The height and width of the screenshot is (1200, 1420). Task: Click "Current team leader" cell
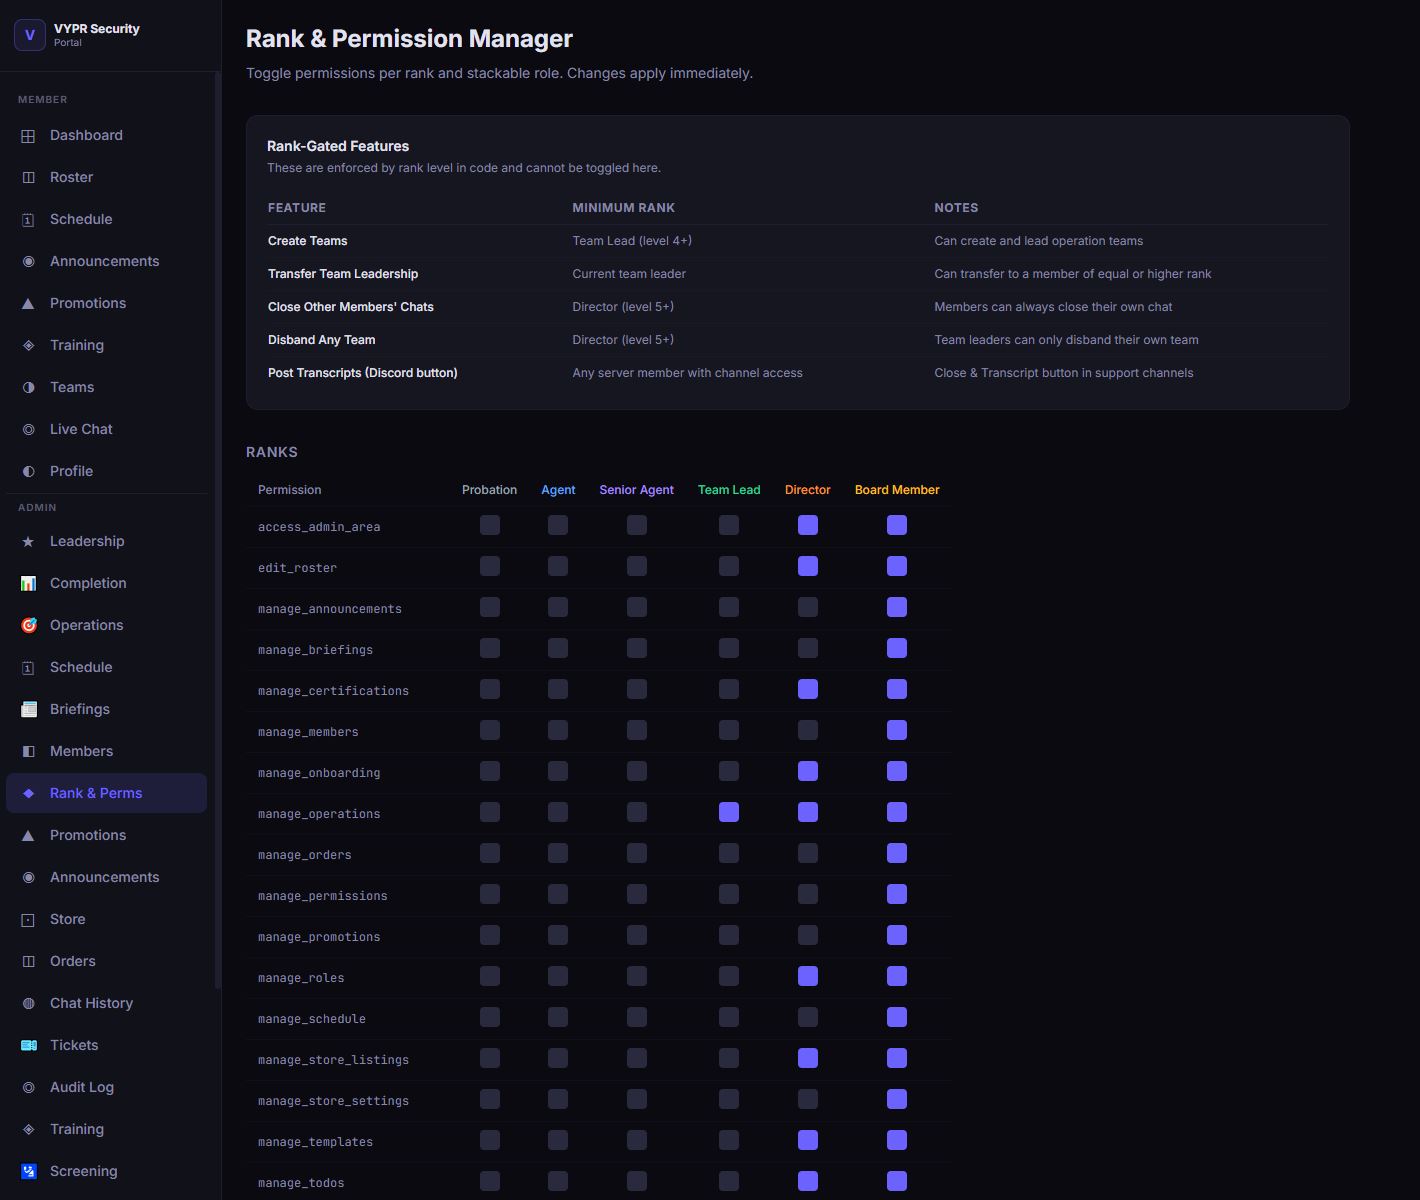(629, 274)
